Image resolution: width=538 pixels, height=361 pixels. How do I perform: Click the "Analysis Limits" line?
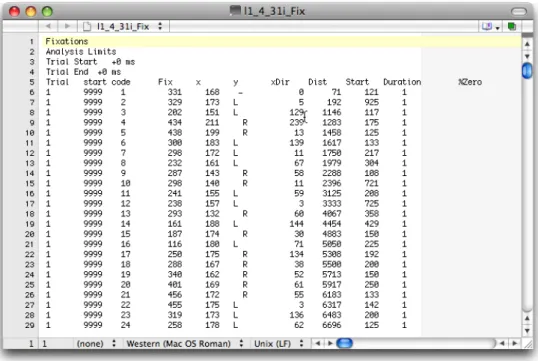pos(81,52)
